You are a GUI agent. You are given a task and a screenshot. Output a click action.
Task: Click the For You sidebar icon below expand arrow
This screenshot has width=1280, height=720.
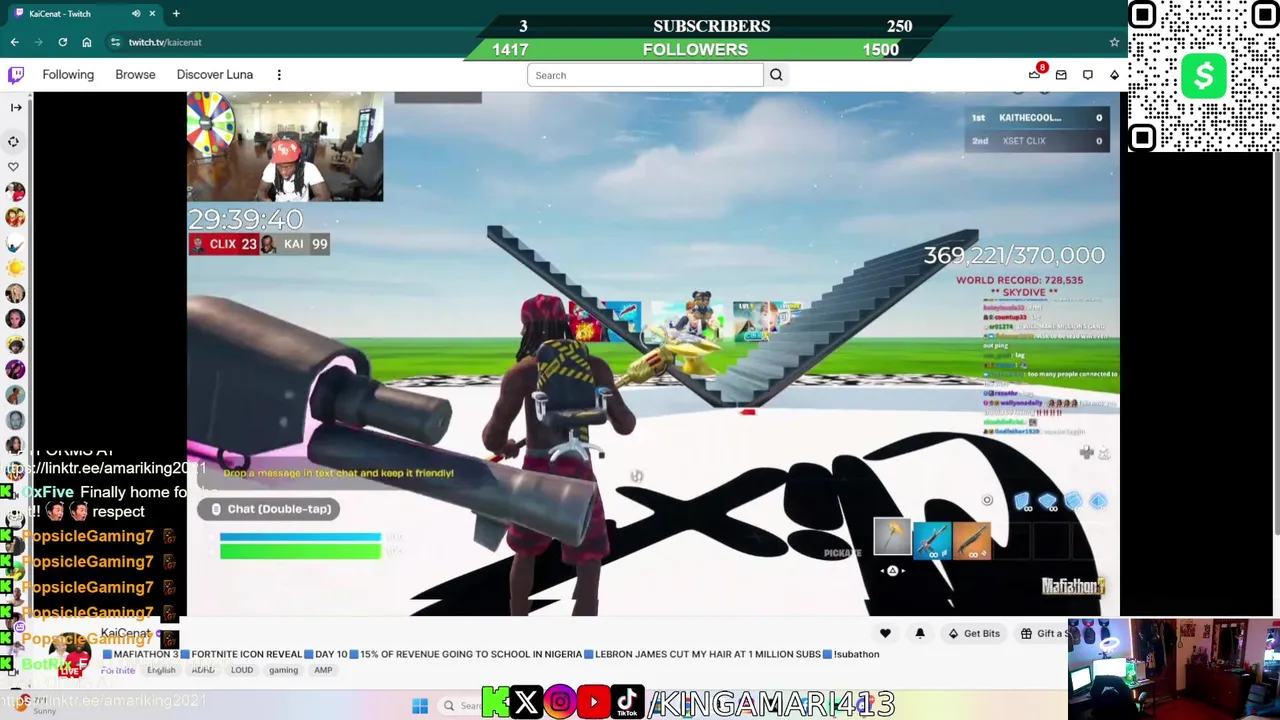click(x=14, y=141)
